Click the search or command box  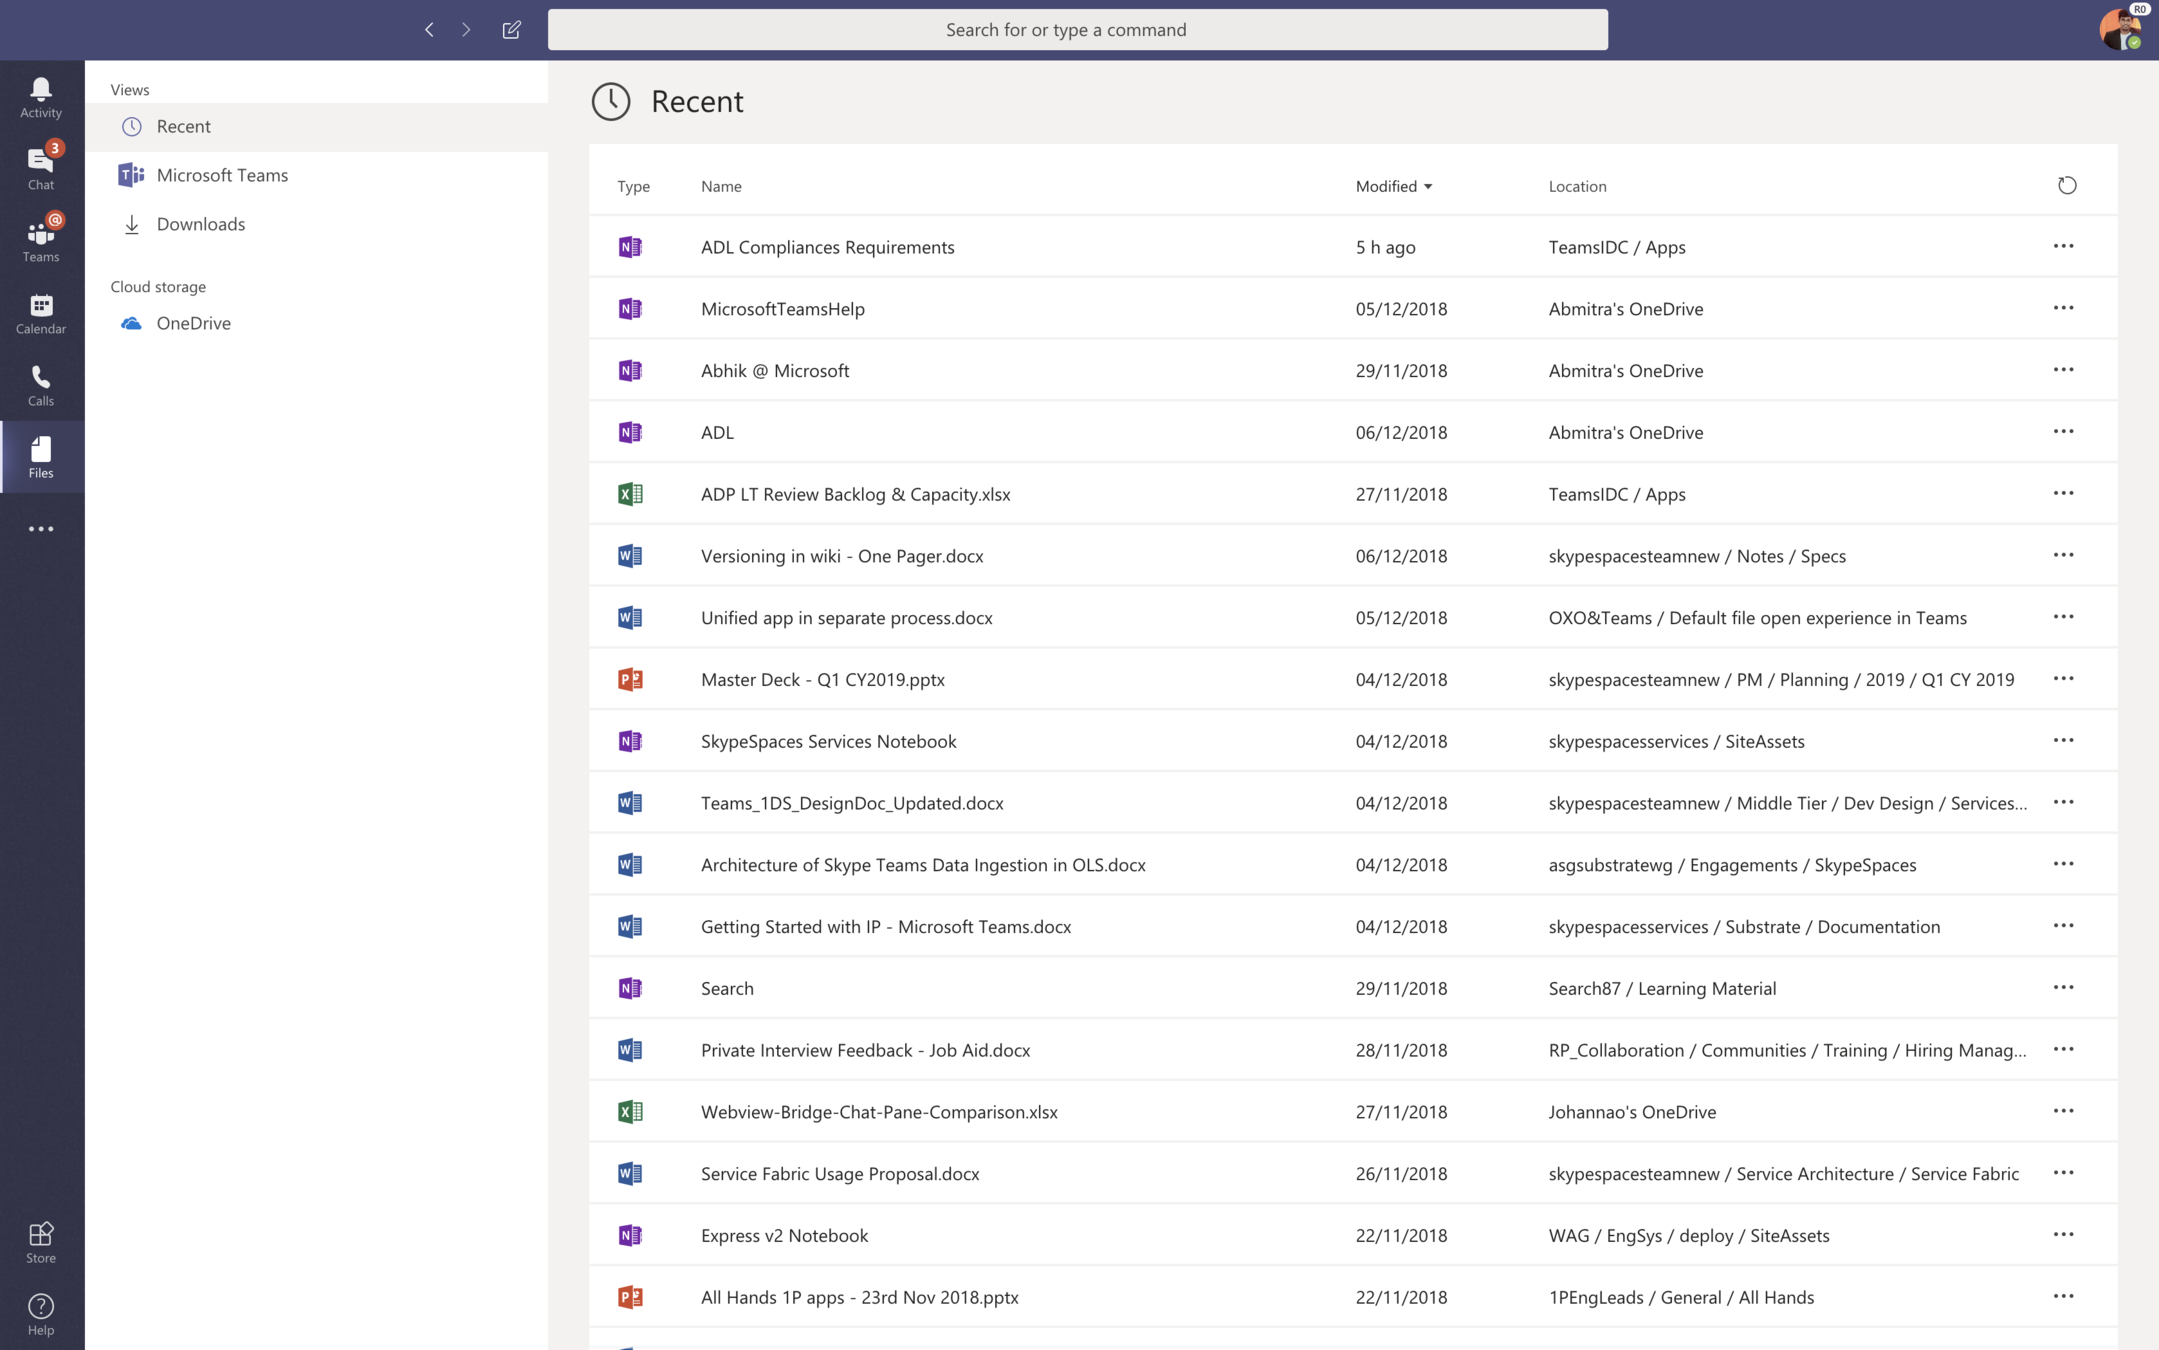1077,30
